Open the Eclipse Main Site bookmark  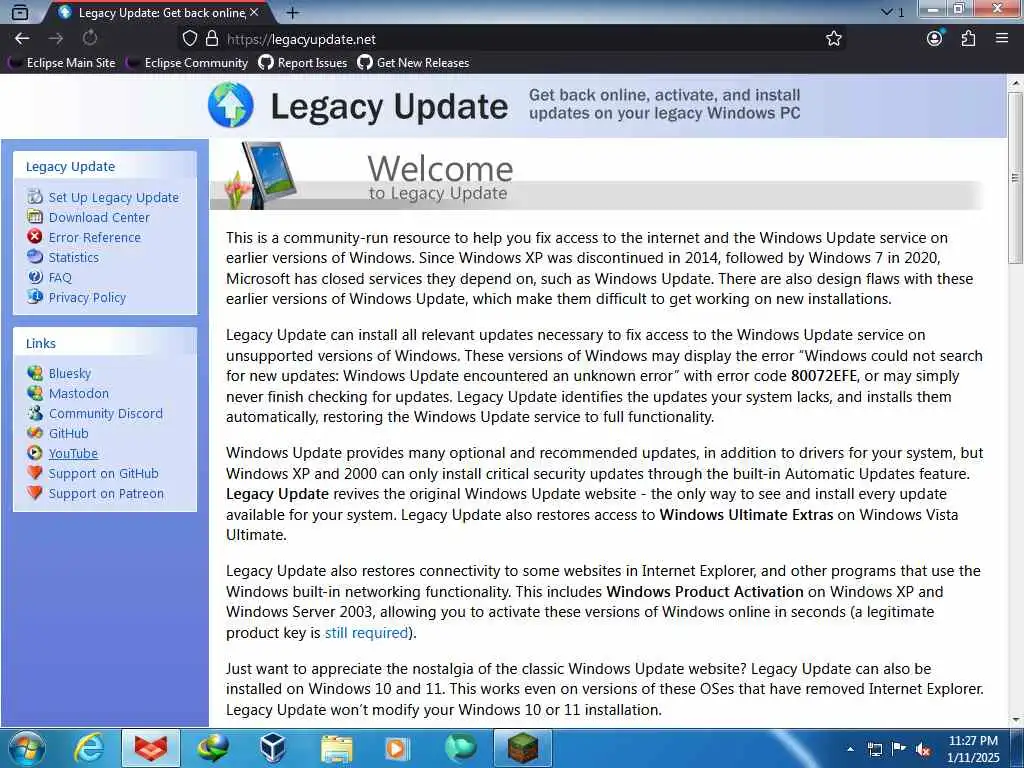pyautogui.click(x=63, y=63)
